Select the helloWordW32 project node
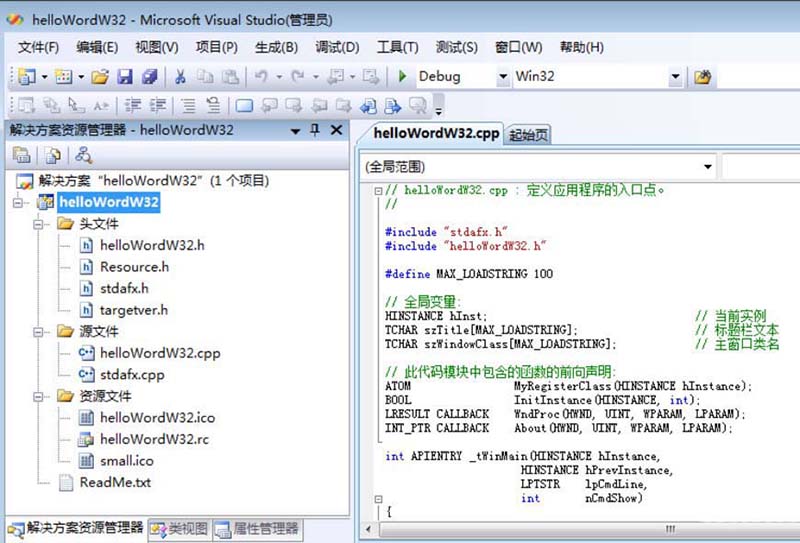 click(x=109, y=202)
